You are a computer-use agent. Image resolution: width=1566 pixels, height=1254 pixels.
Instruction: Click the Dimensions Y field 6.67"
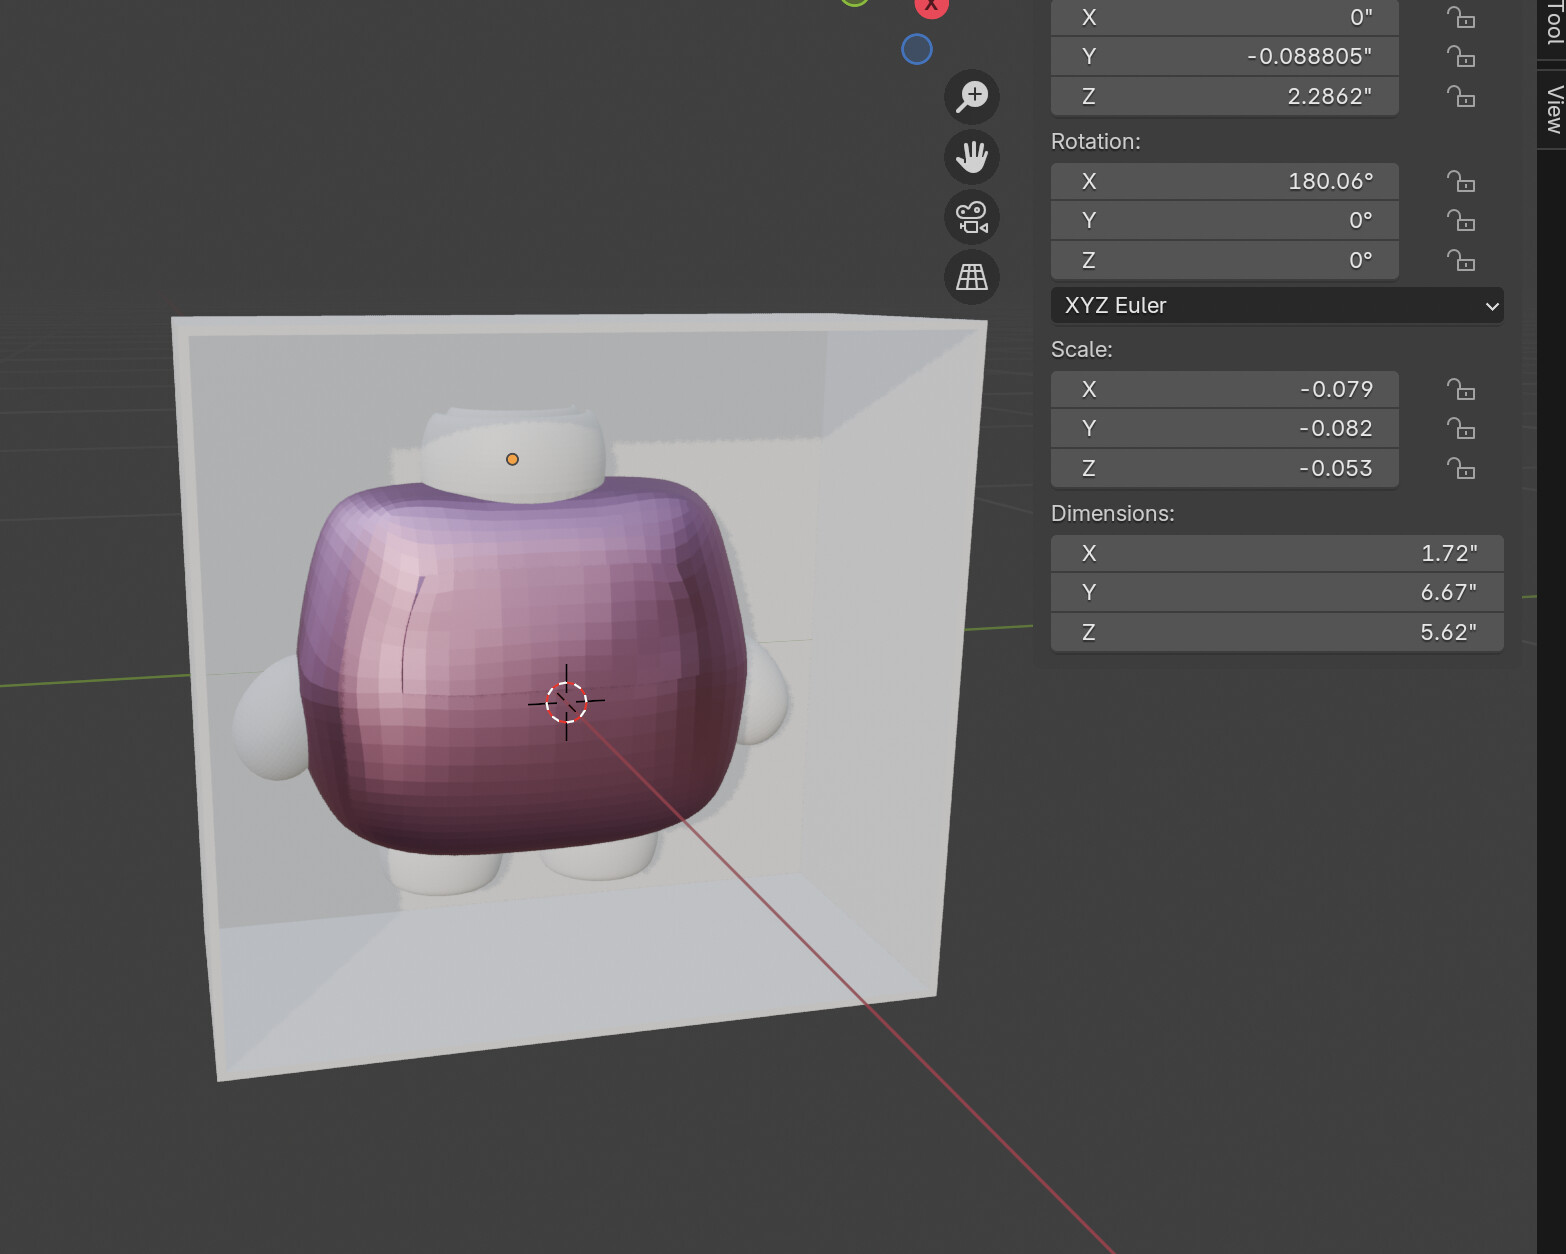click(1277, 593)
